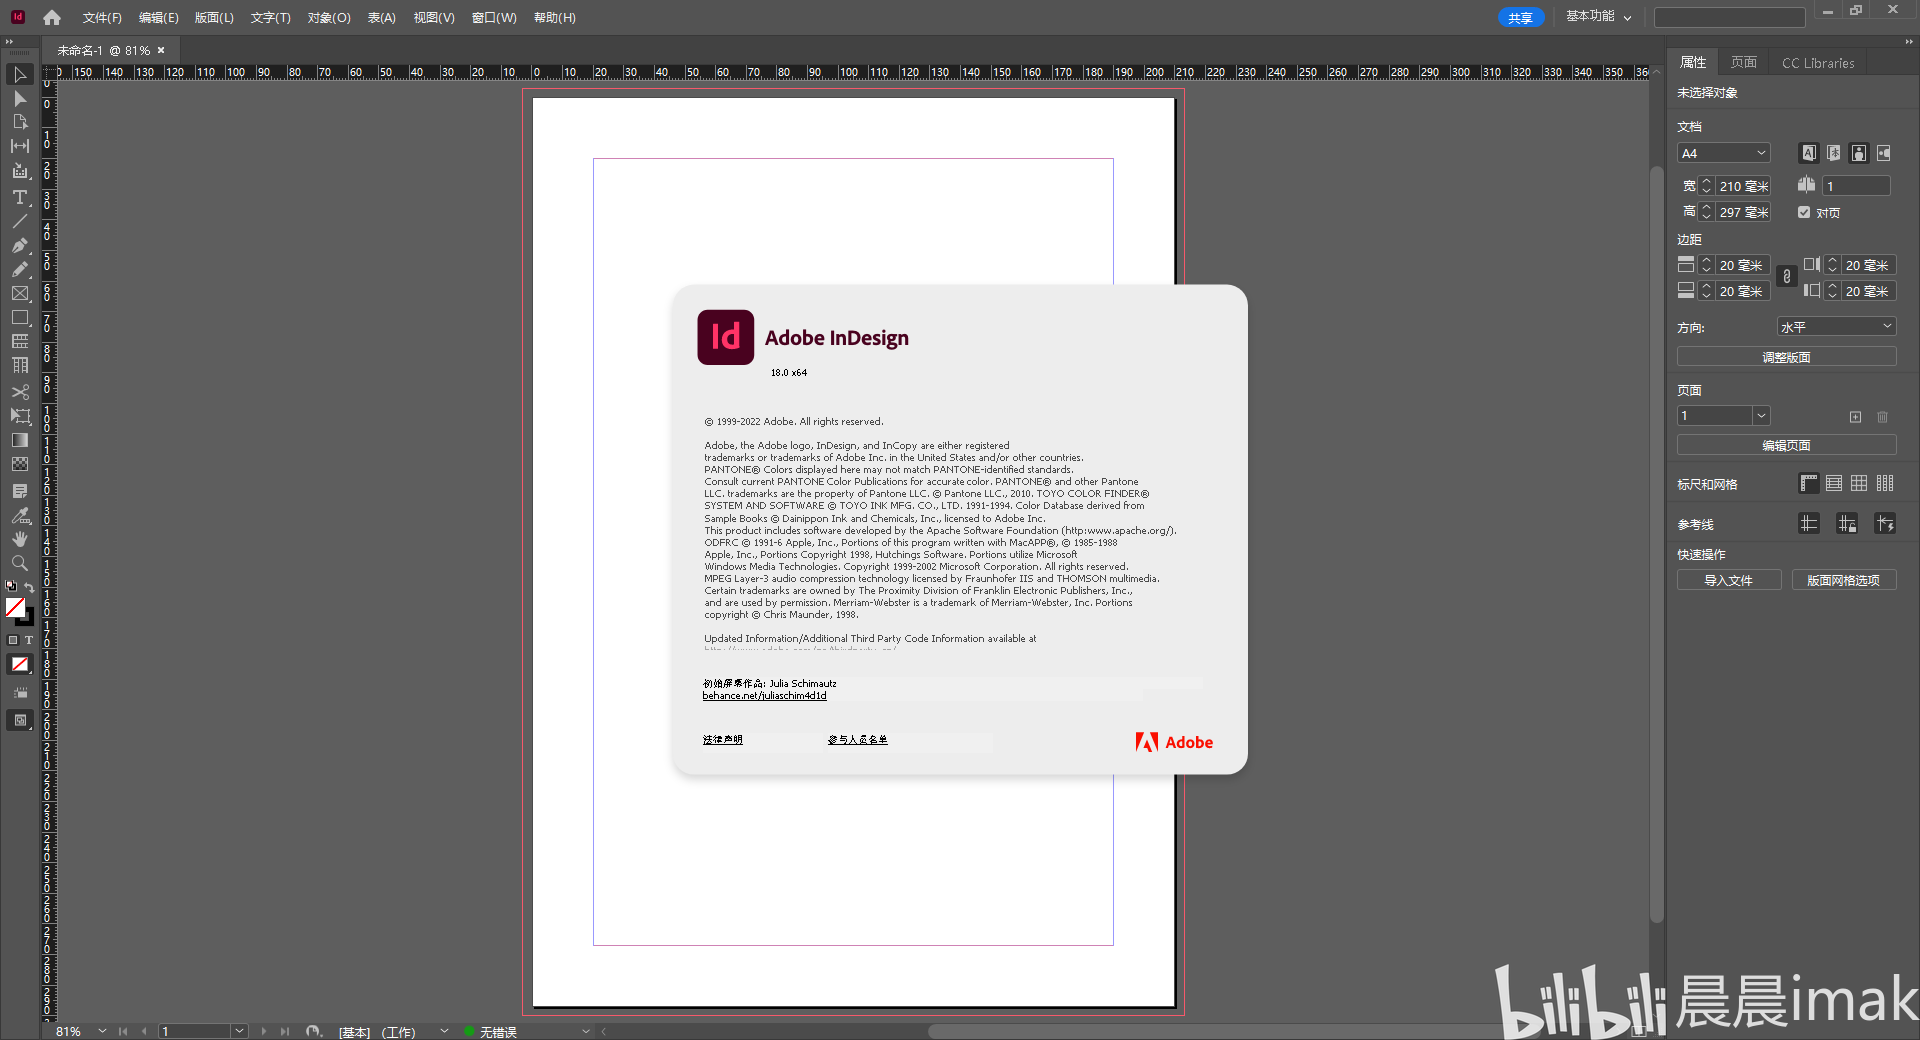Image resolution: width=1920 pixels, height=1040 pixels.
Task: Set portrait page orientation
Action: pos(1859,153)
